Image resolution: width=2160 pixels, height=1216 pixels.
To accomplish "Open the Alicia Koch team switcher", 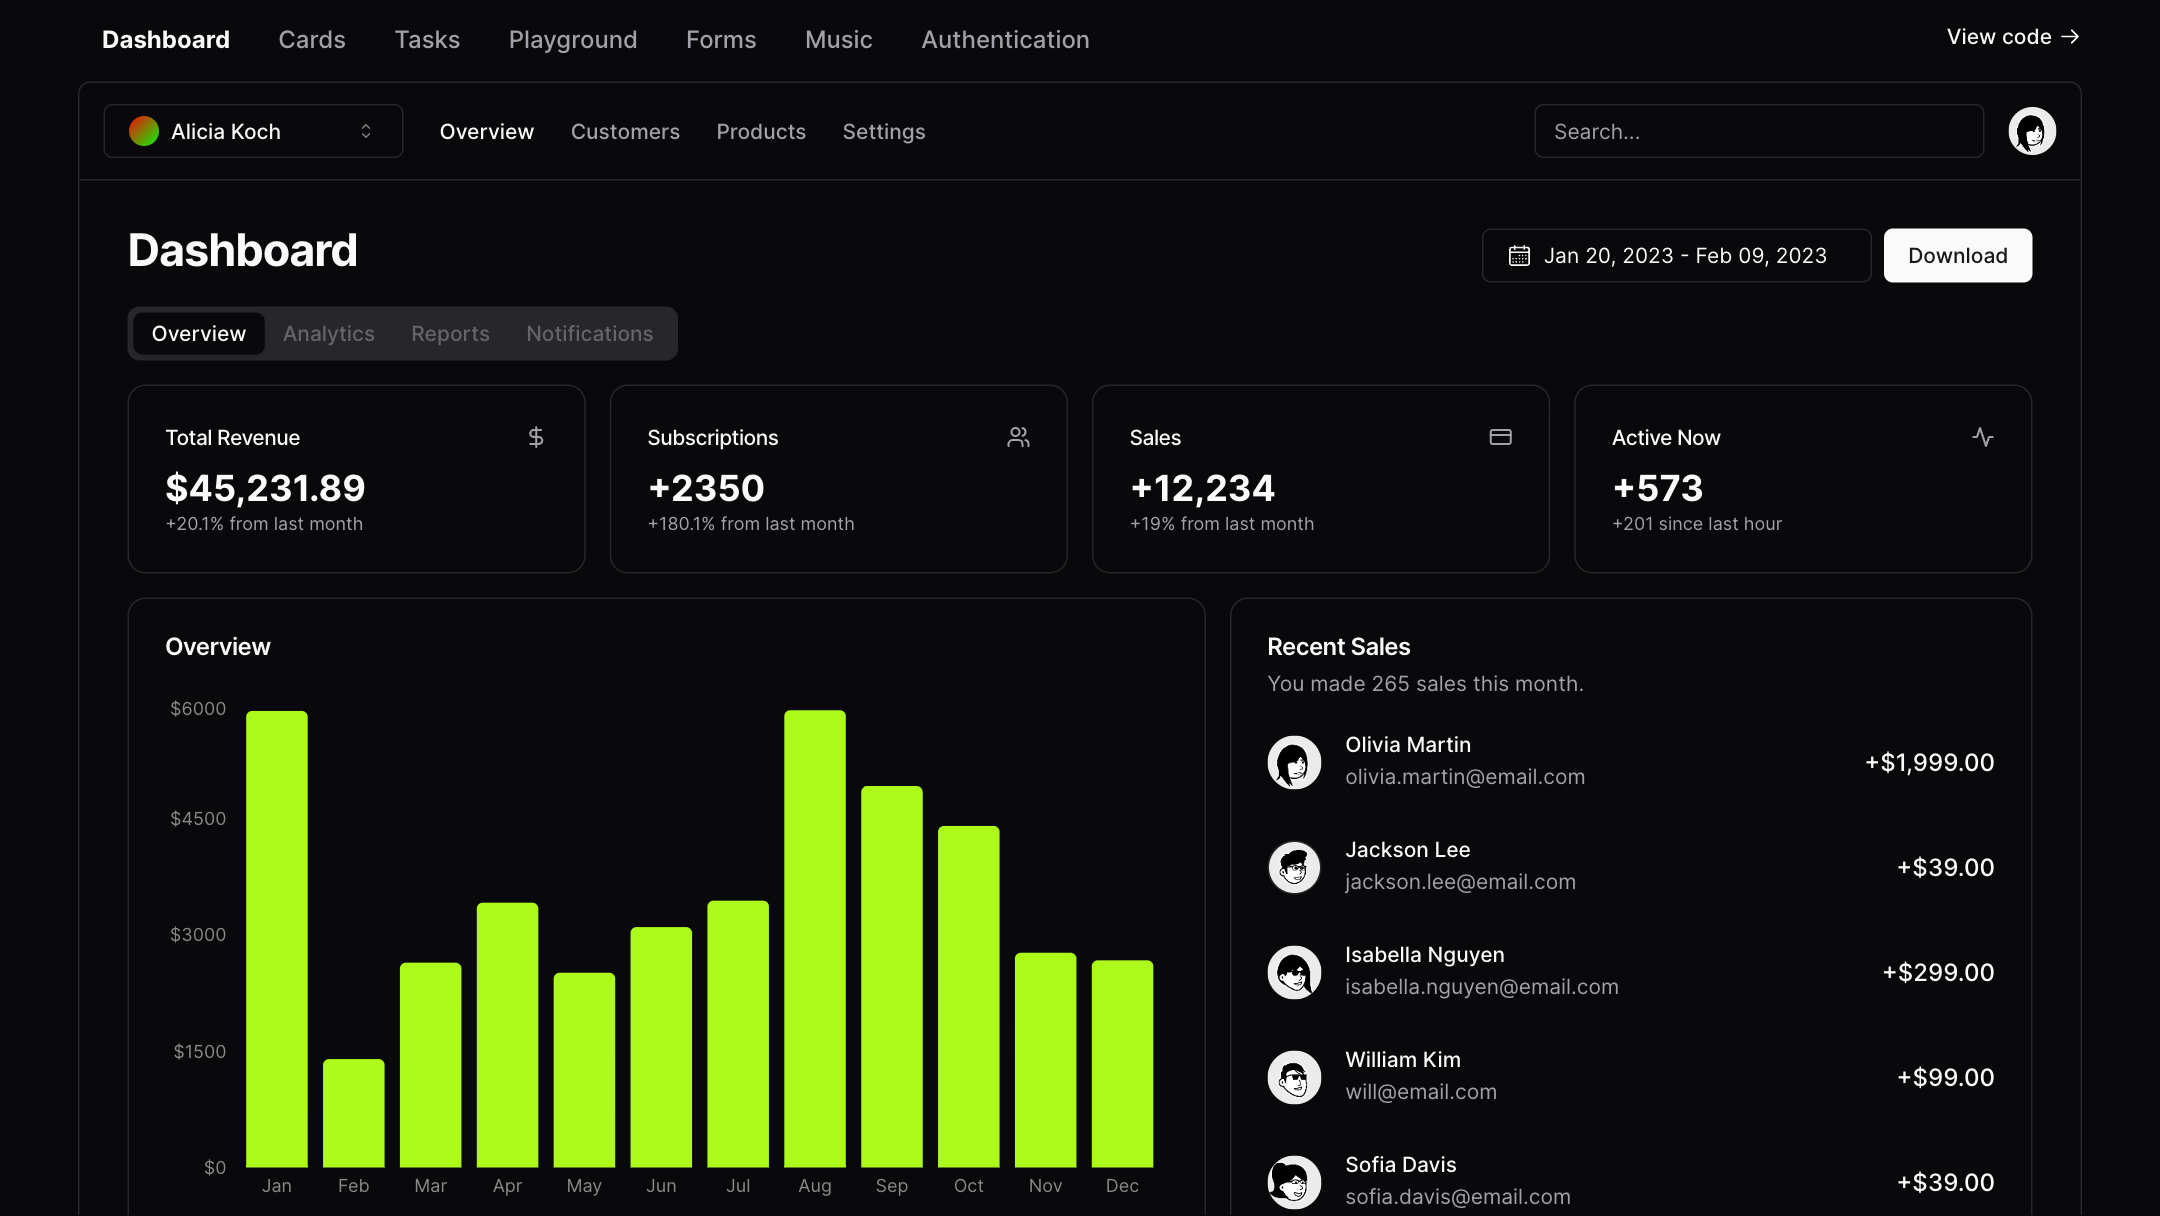I will pos(253,131).
